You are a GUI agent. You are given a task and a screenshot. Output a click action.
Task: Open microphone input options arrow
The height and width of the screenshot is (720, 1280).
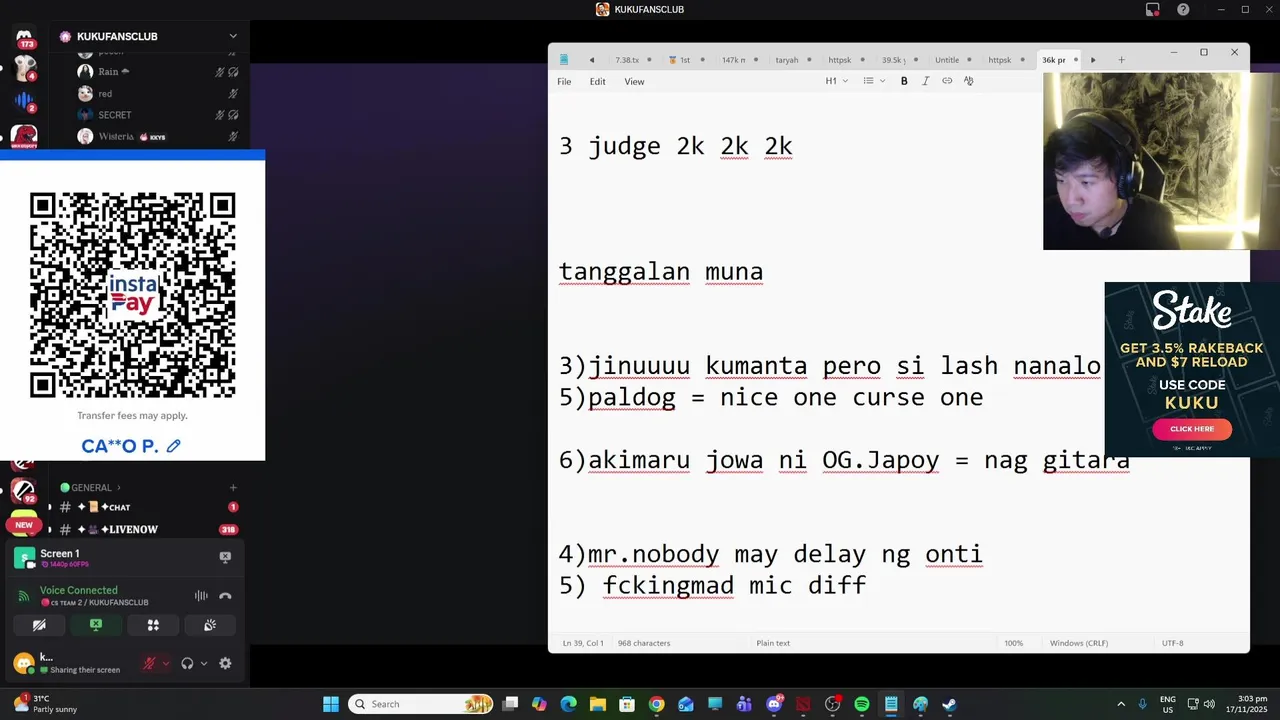166,663
